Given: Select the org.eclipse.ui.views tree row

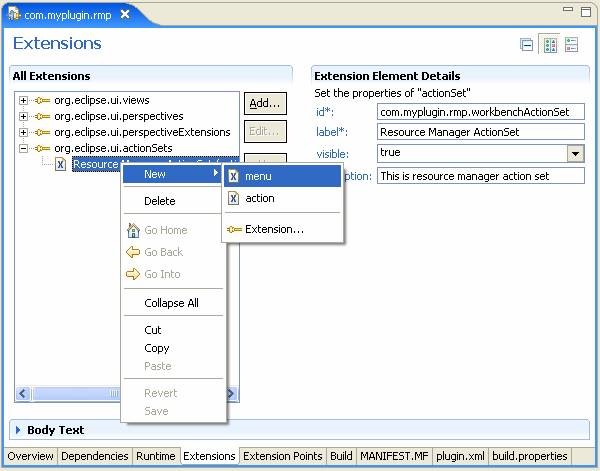Looking at the screenshot, I should click(102, 100).
